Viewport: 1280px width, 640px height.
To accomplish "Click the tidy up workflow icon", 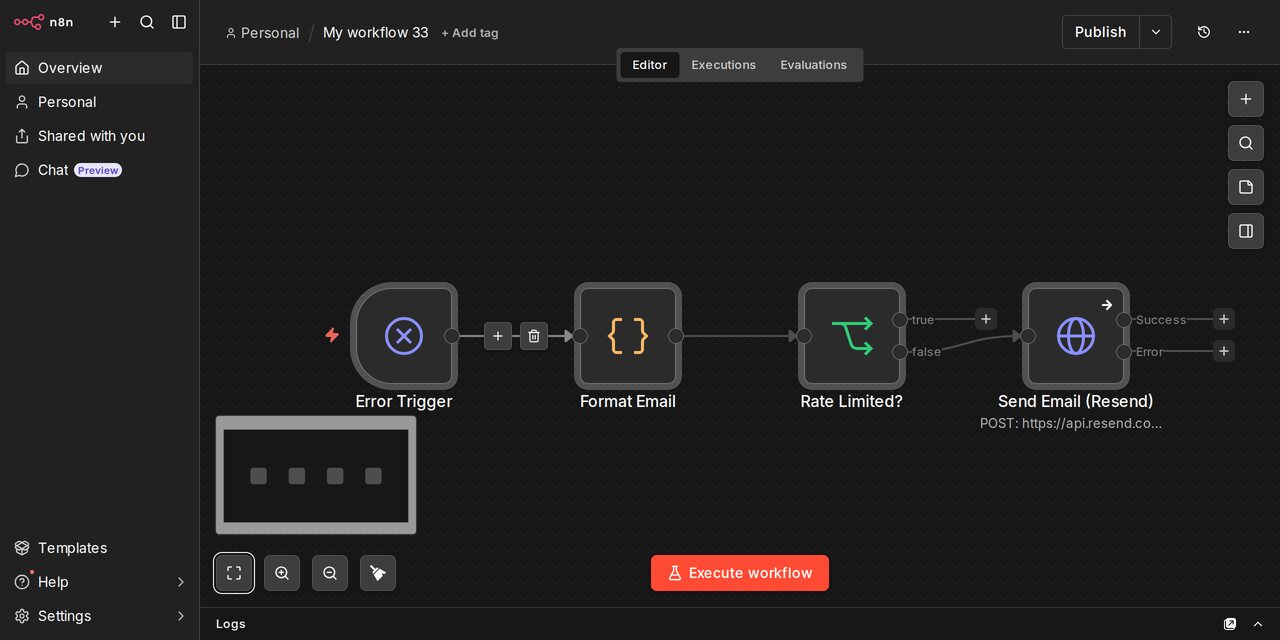I will tap(378, 573).
